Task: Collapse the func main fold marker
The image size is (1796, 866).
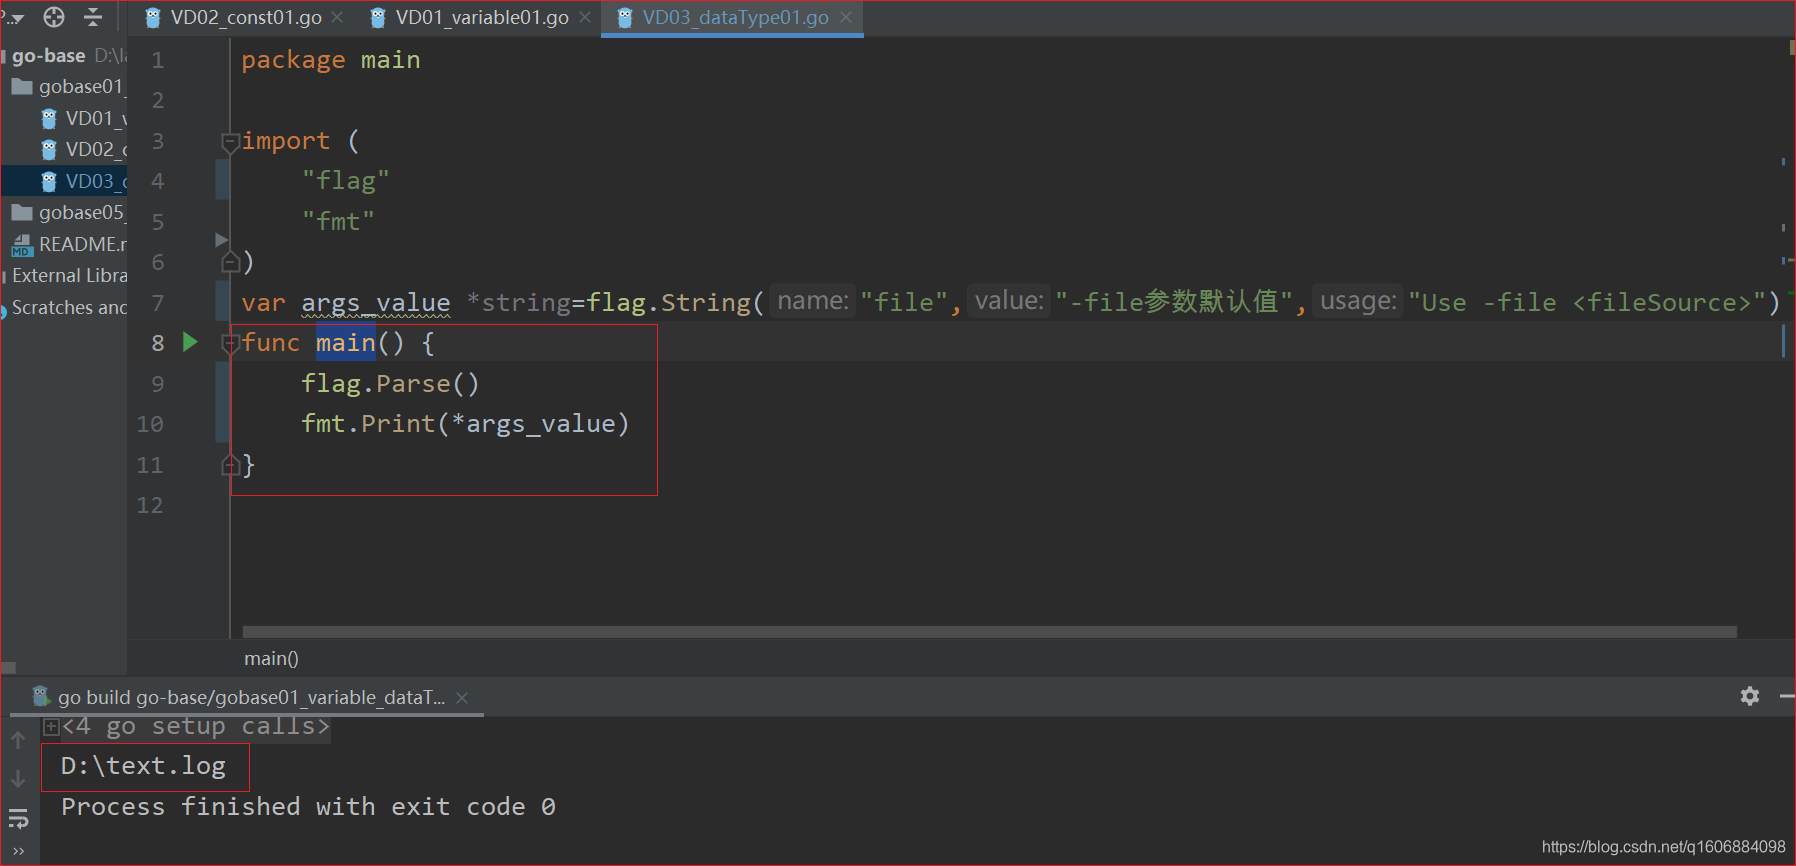Action: 229,343
